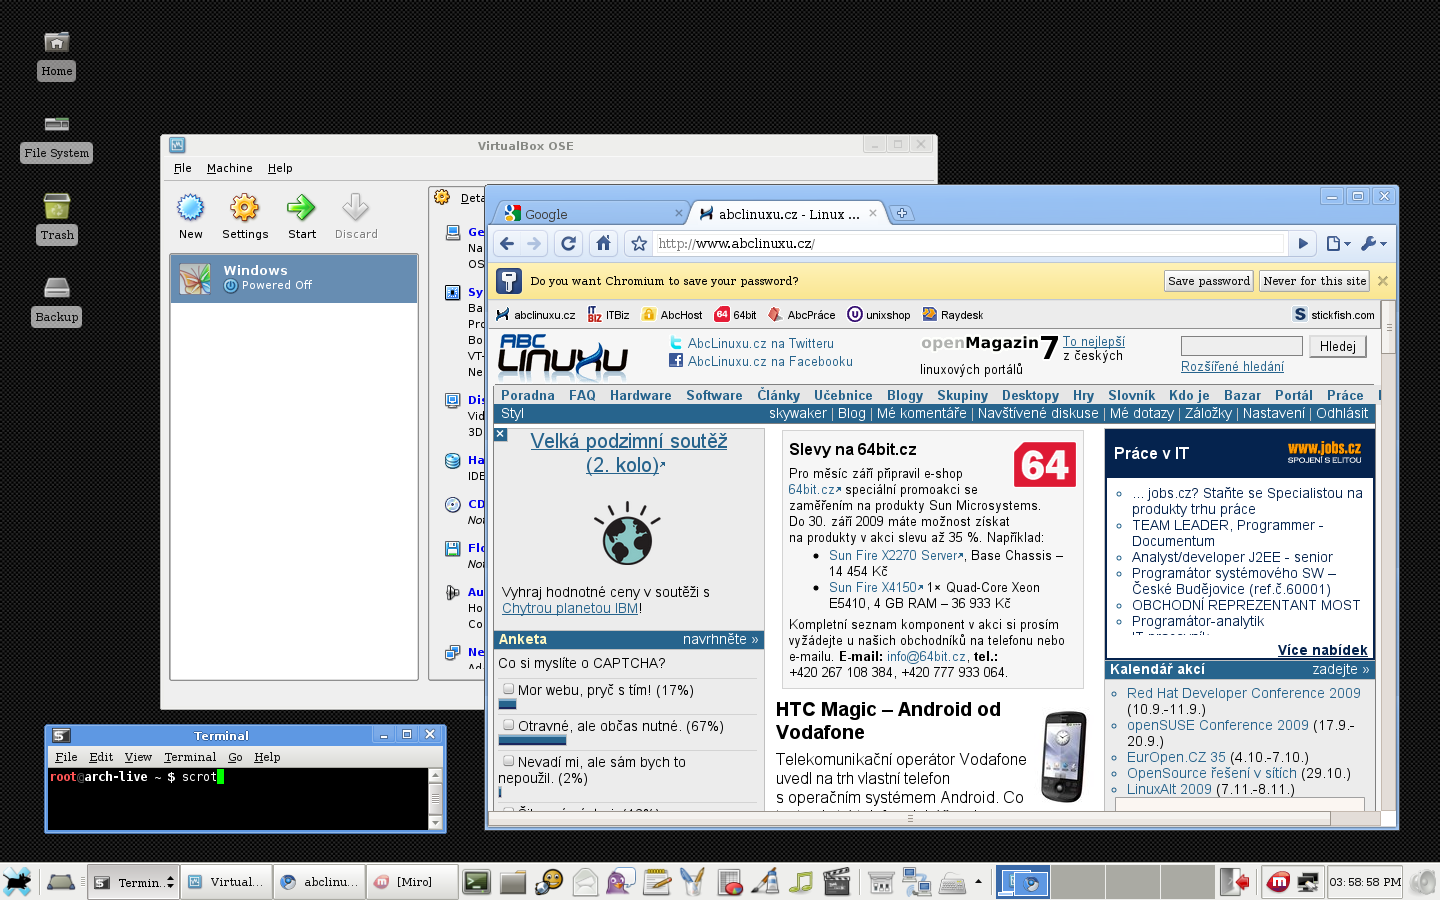
Task: Click the New machine icon in VirtualBox
Action: (x=191, y=208)
